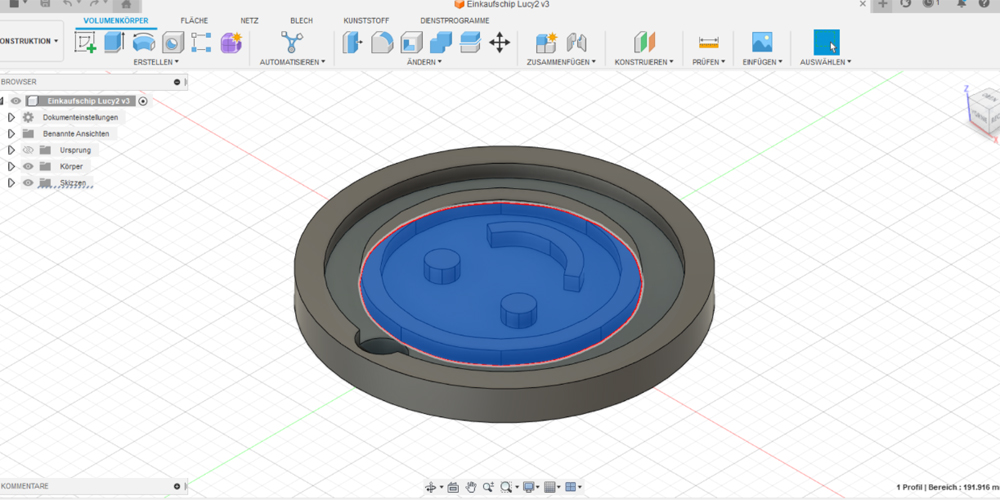Image resolution: width=1000 pixels, height=500 pixels.
Task: Open the Konstruktion workspace dropdown
Action: coord(29,41)
